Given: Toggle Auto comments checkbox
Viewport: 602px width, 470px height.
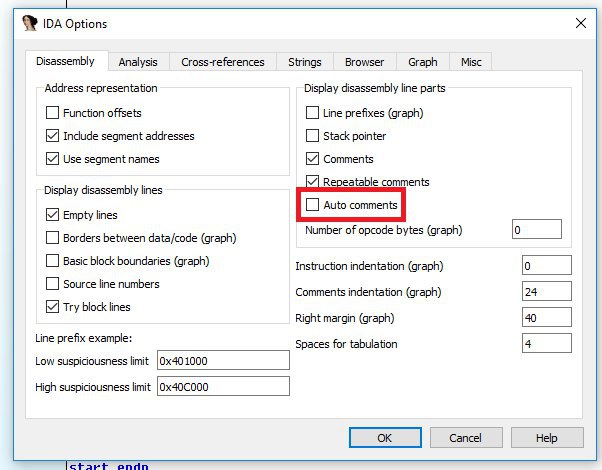Looking at the screenshot, I should point(313,205).
